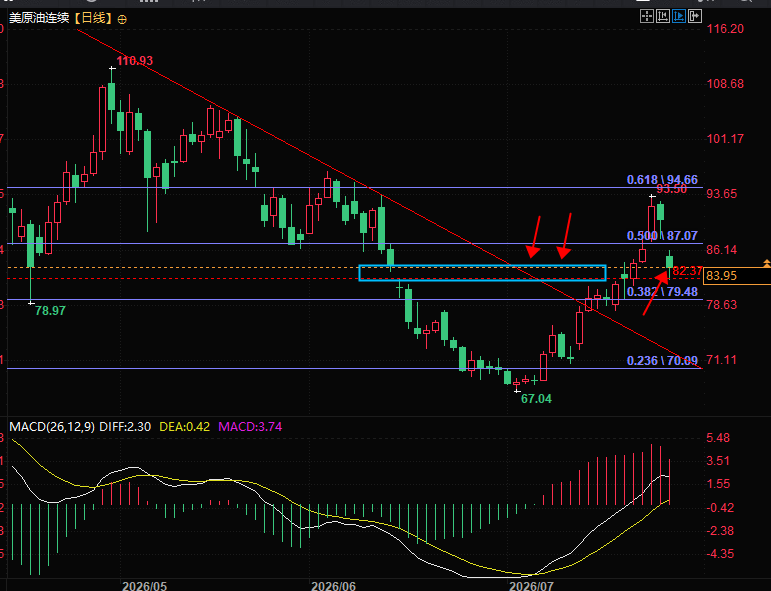Click the 2026/05 date axis label
This screenshot has width=771, height=591.
coord(145,586)
